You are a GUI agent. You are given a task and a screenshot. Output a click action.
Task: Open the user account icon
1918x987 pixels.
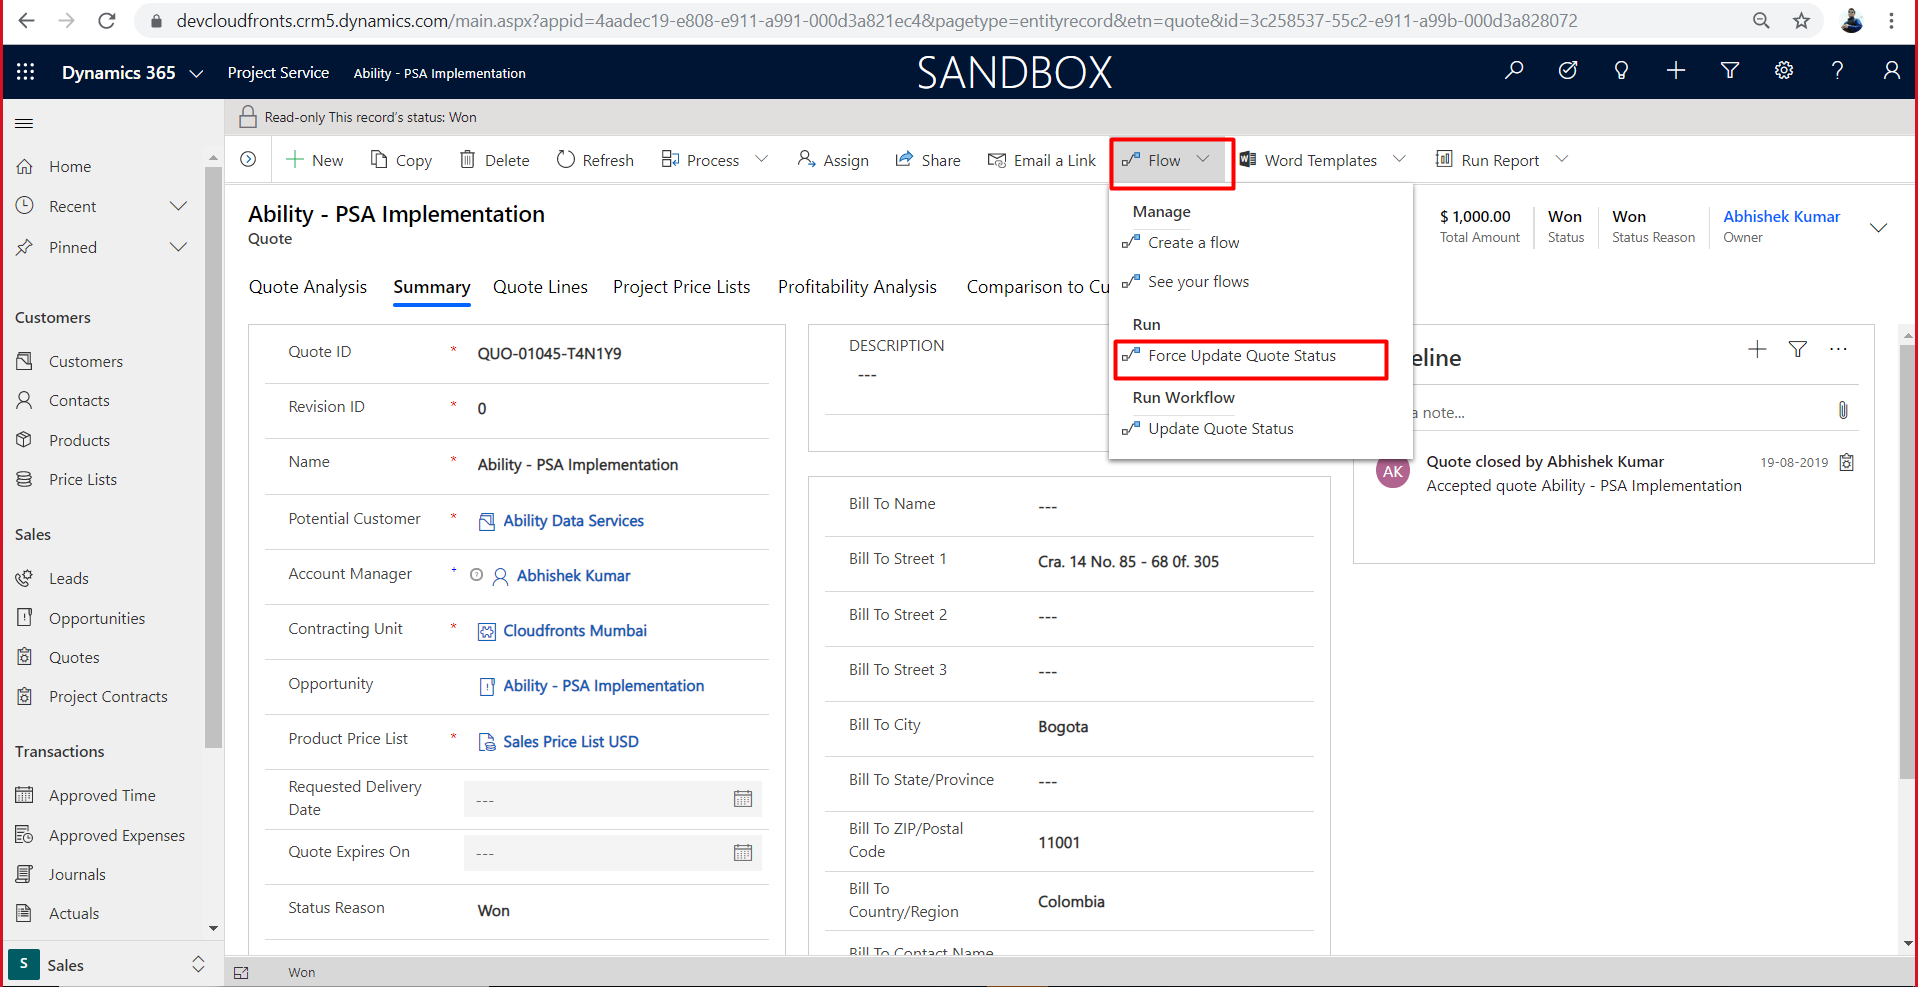point(1891,70)
